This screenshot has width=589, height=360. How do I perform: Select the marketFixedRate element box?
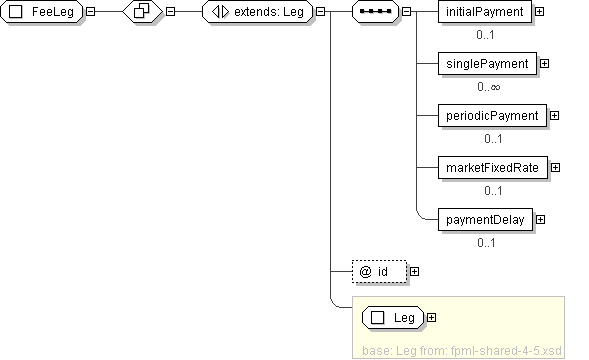[493, 167]
